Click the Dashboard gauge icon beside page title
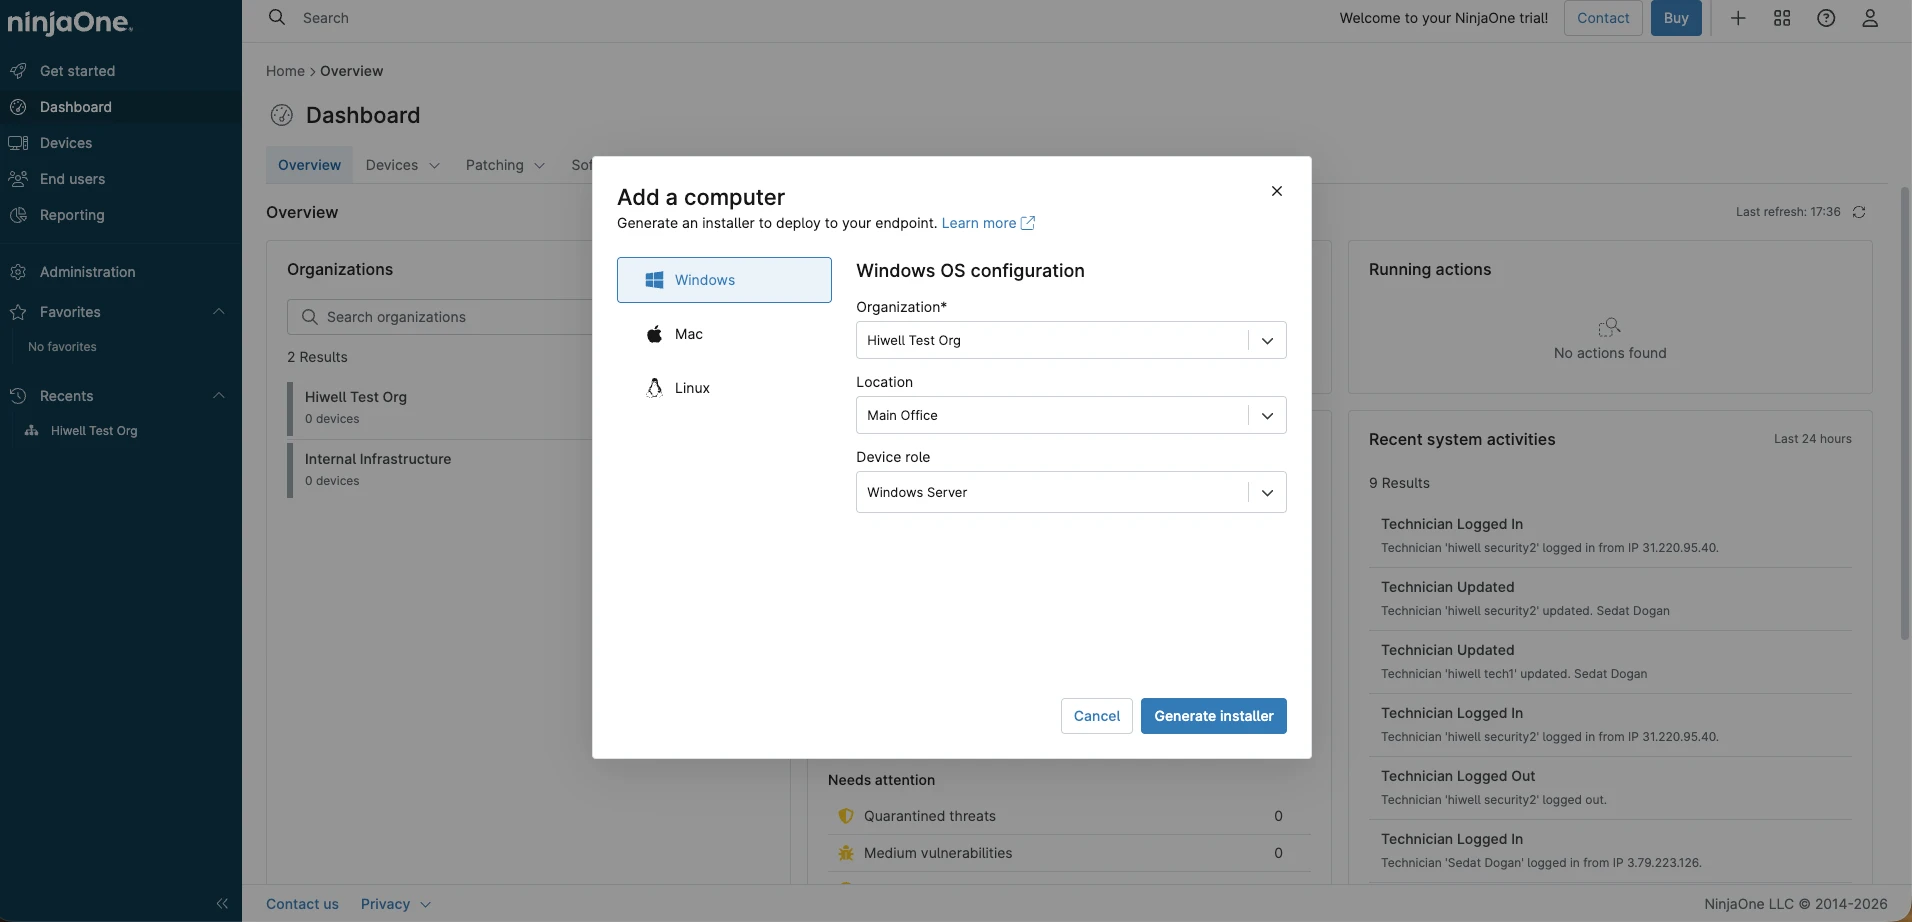Image resolution: width=1912 pixels, height=922 pixels. click(282, 115)
